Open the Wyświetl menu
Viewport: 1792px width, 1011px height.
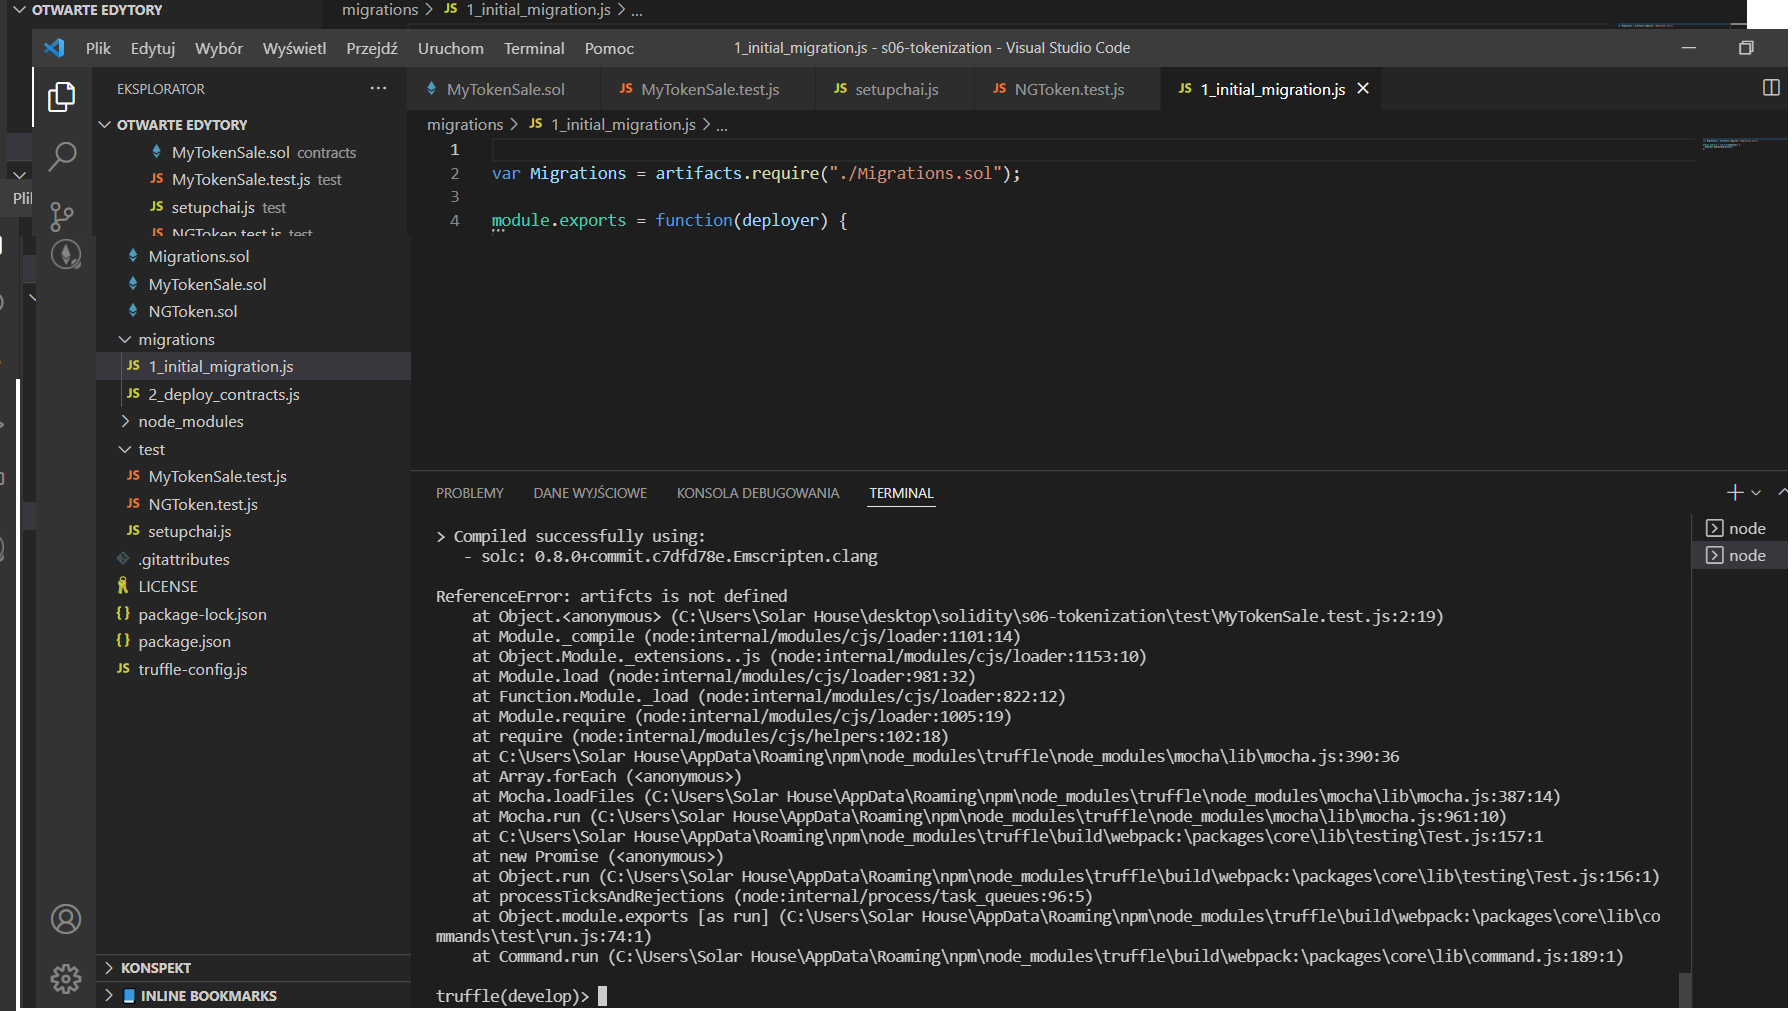(x=294, y=48)
